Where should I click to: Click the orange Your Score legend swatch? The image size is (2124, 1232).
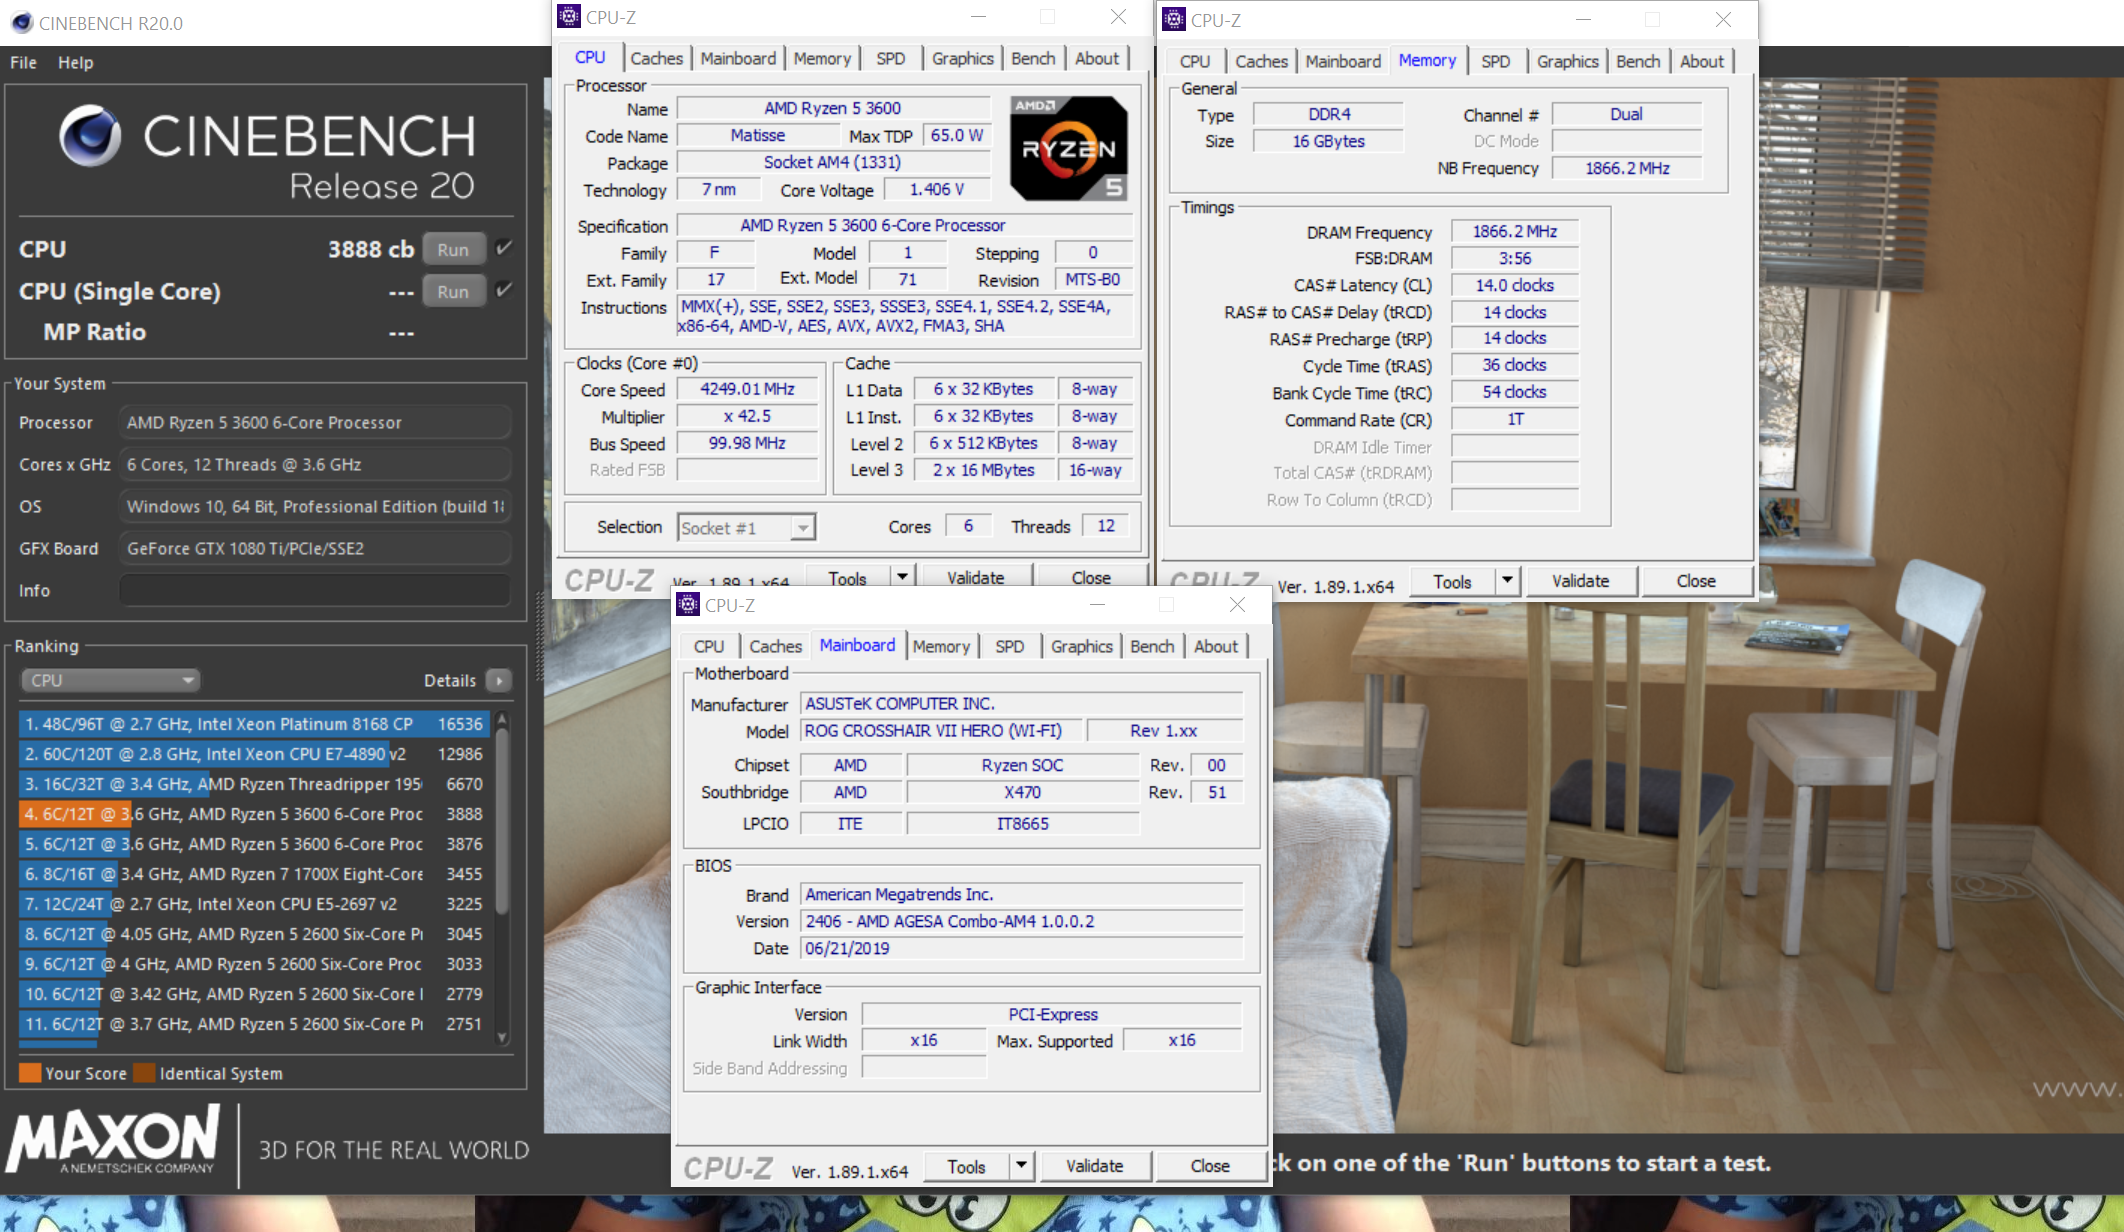click(x=30, y=1073)
